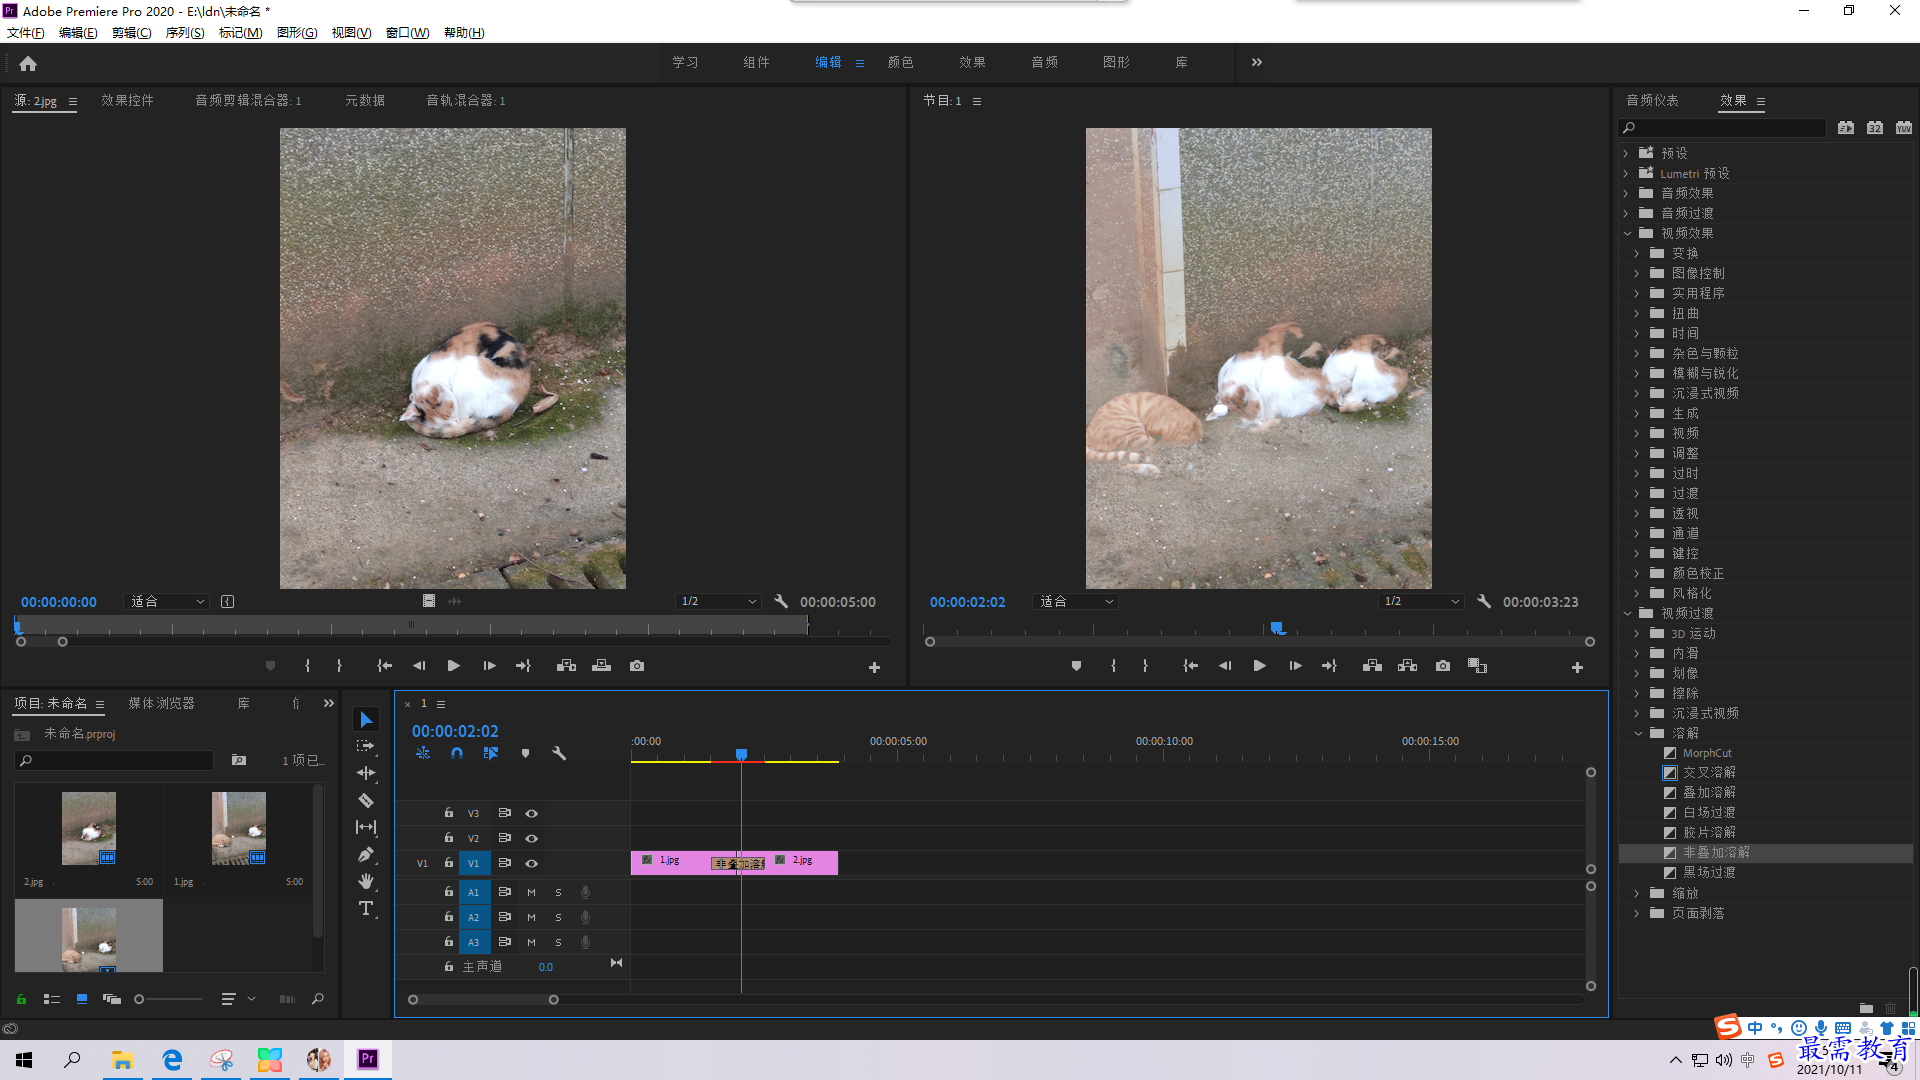Open Program monitor 1/2 resolution dropdown

[x=1421, y=602]
